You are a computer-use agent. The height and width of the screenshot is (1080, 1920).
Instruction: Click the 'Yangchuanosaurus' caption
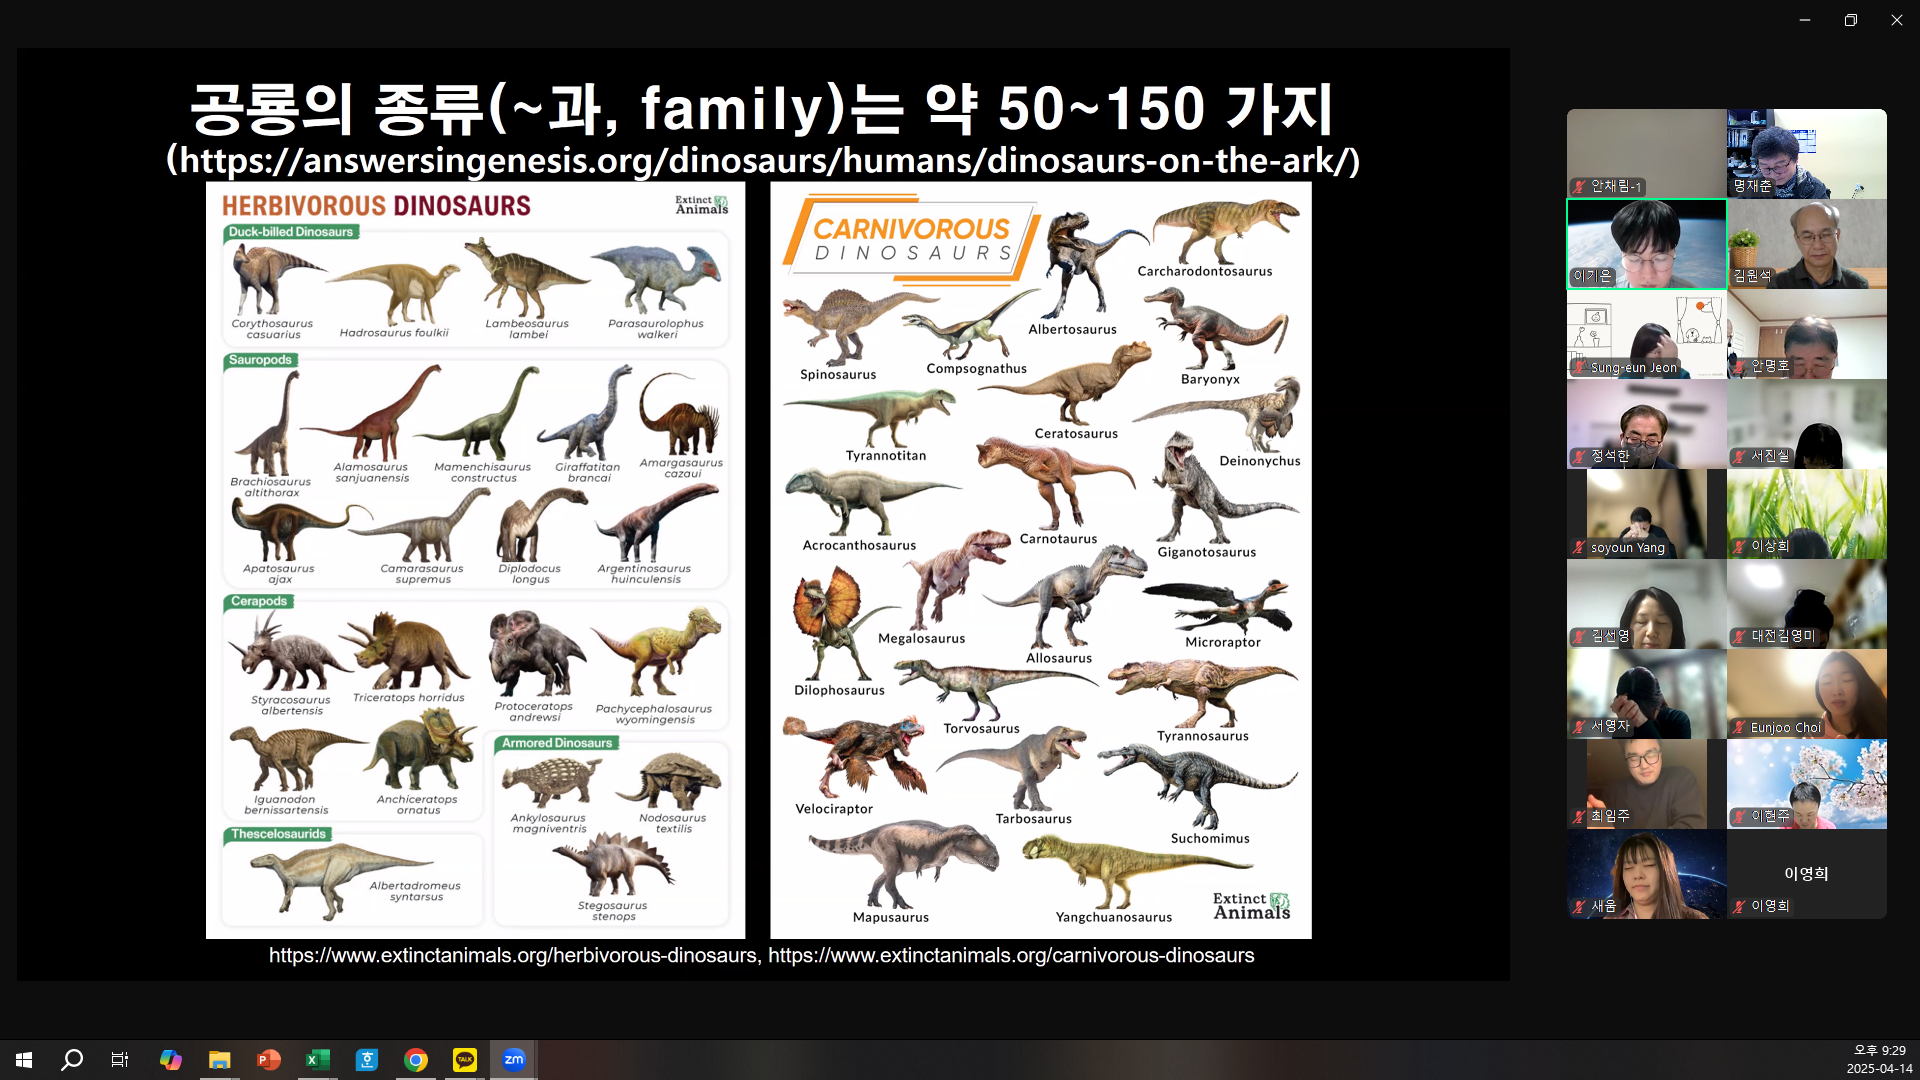[x=1114, y=917]
